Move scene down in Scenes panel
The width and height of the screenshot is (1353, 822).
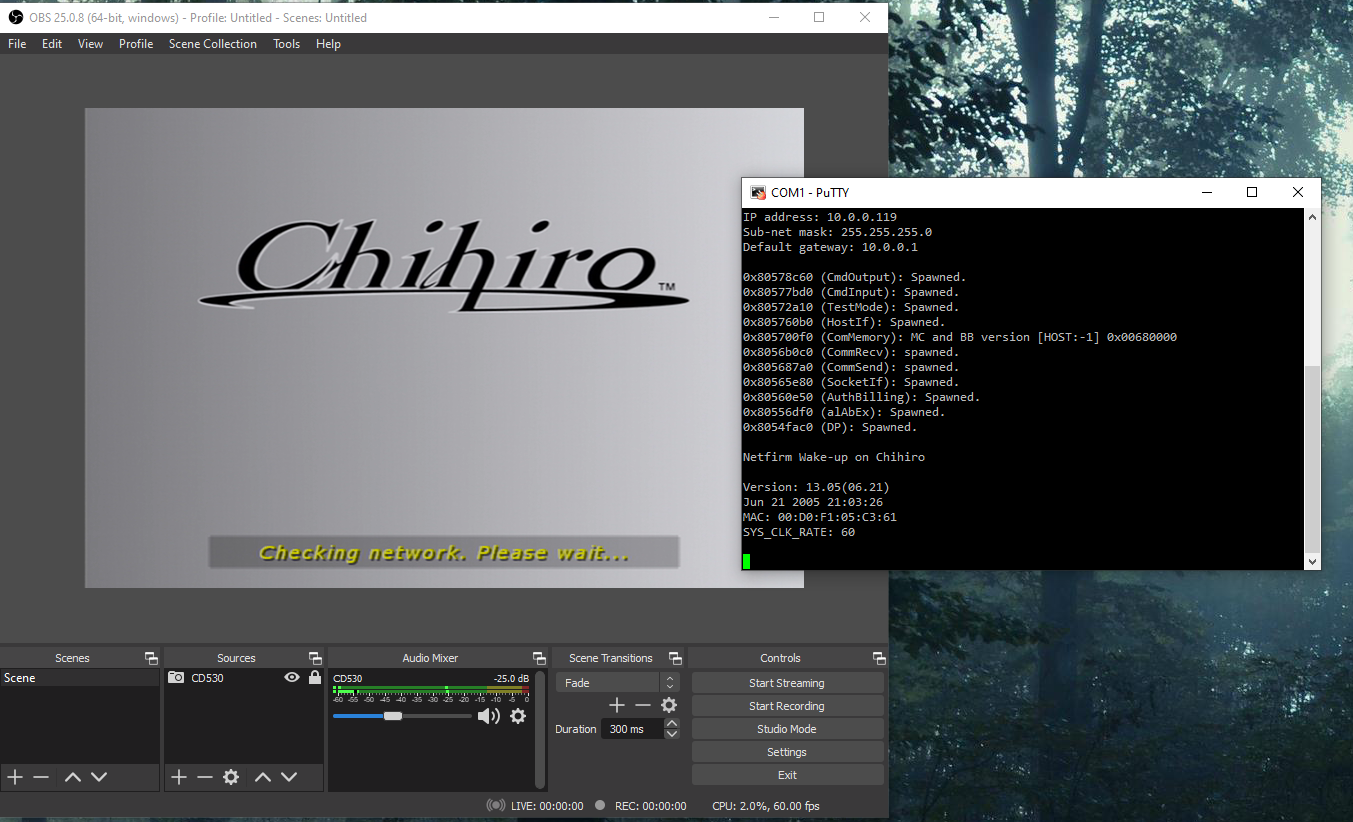(99, 777)
